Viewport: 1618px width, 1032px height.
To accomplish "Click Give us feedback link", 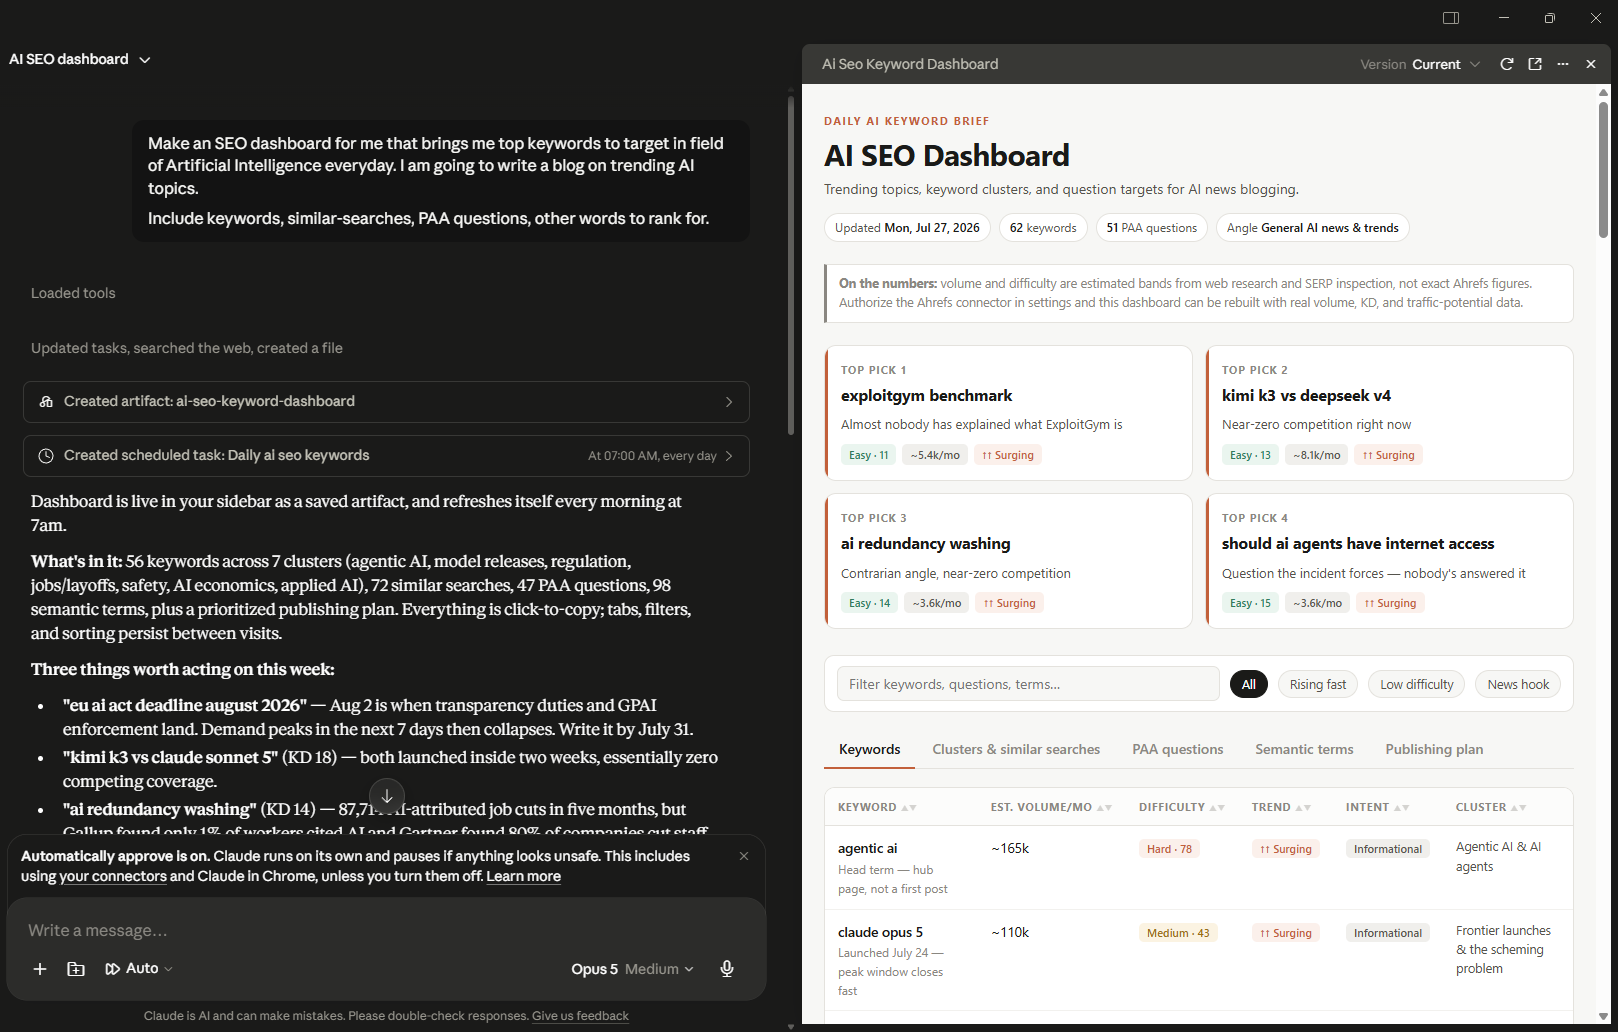I will click(580, 1016).
